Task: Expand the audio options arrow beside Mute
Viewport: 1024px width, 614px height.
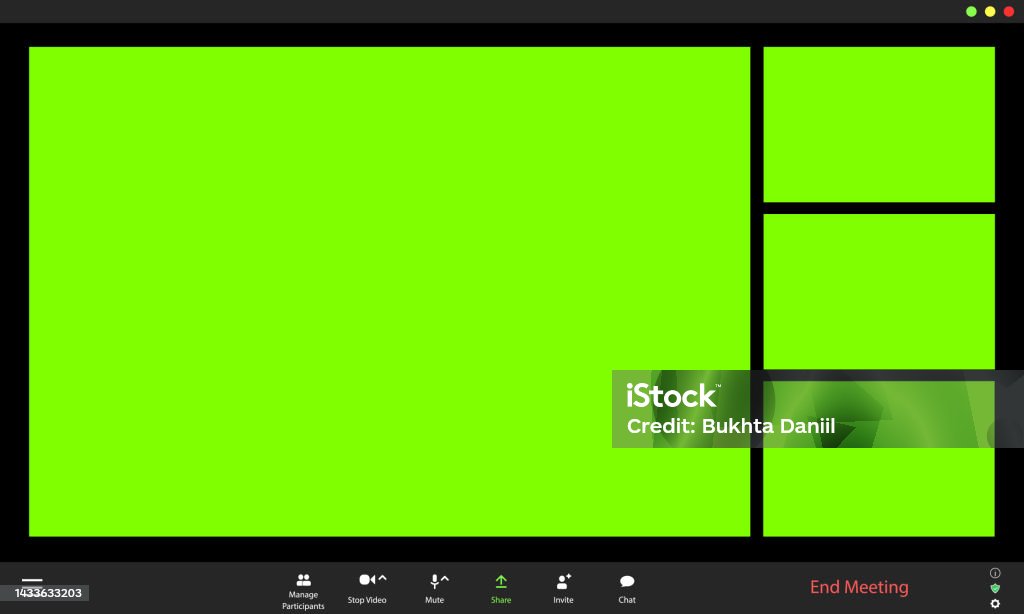Action: pos(445,579)
